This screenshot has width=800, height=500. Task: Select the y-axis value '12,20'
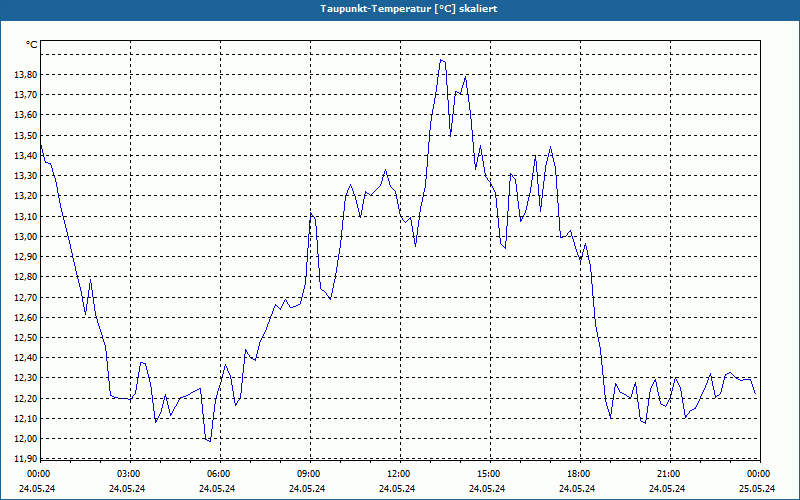26,398
